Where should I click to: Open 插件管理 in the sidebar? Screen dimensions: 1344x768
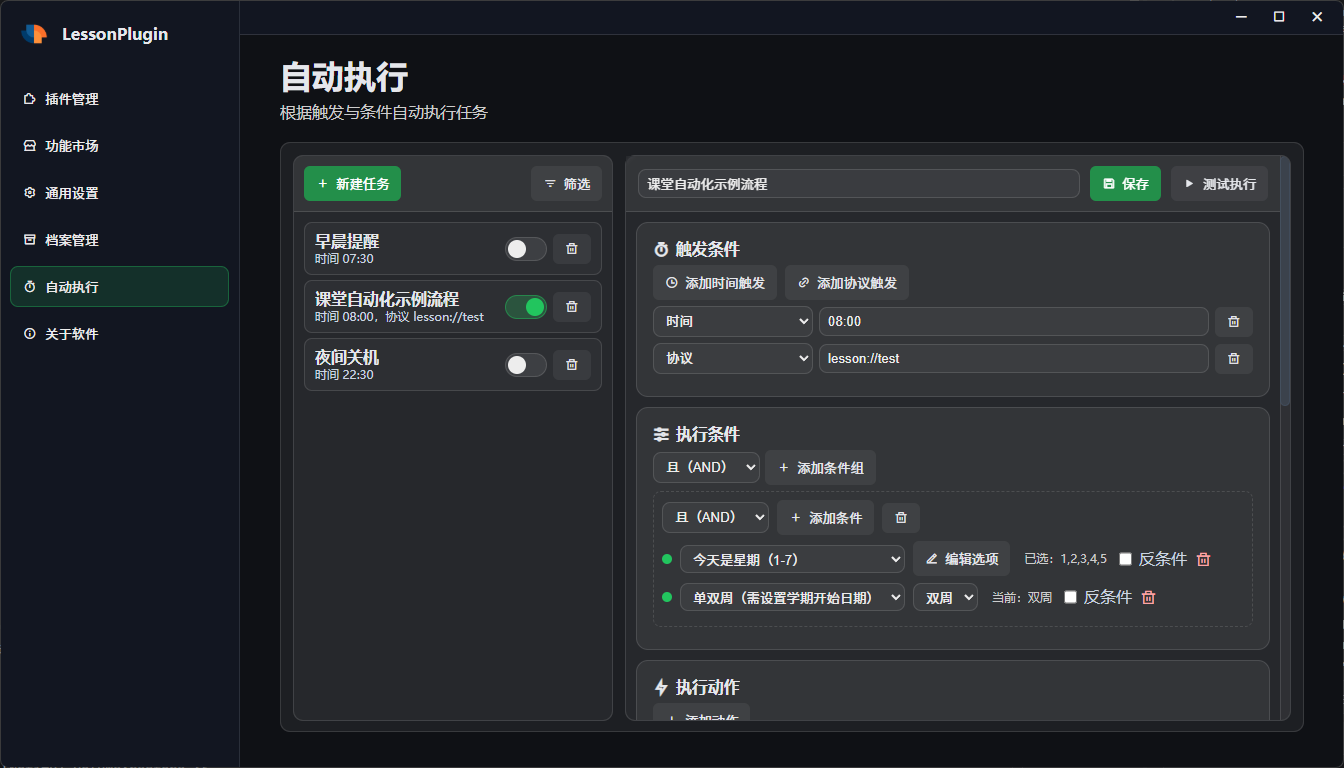click(x=72, y=99)
